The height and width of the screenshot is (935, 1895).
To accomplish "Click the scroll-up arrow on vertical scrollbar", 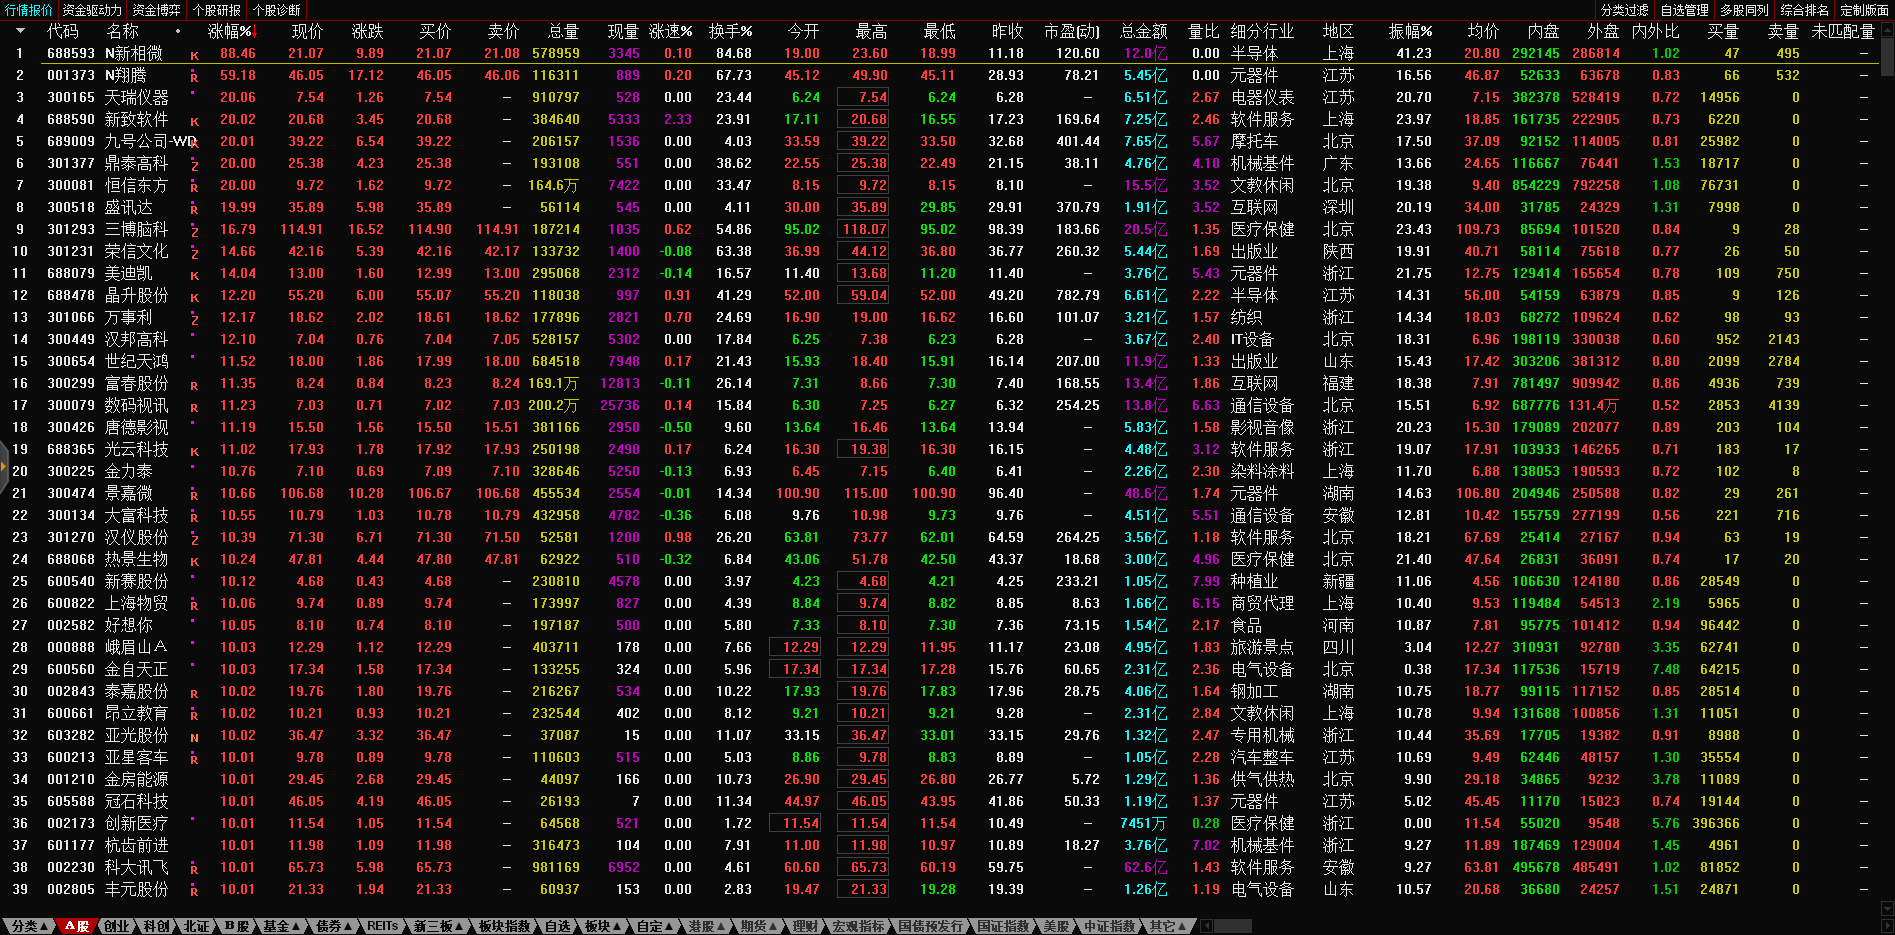I will [x=1886, y=29].
